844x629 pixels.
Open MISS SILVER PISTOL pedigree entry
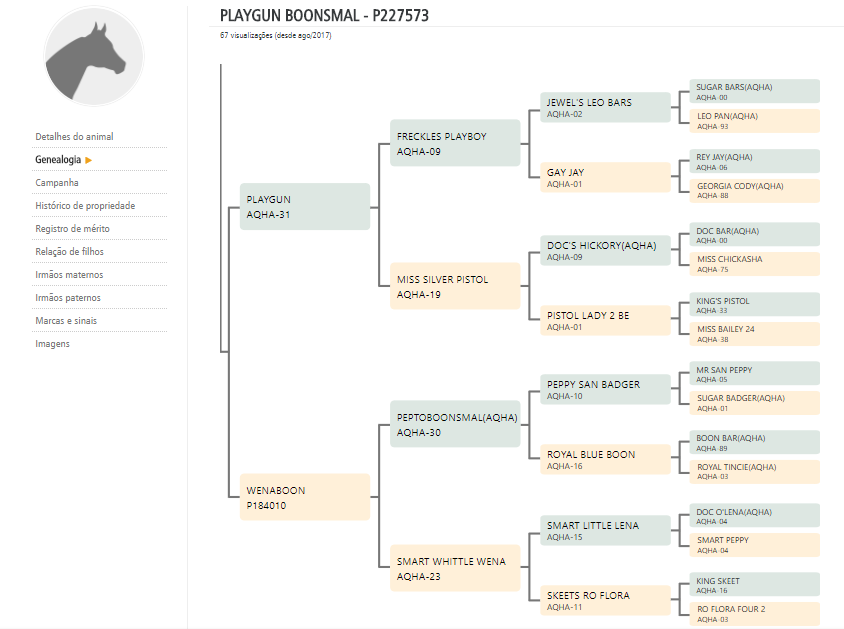click(455, 286)
